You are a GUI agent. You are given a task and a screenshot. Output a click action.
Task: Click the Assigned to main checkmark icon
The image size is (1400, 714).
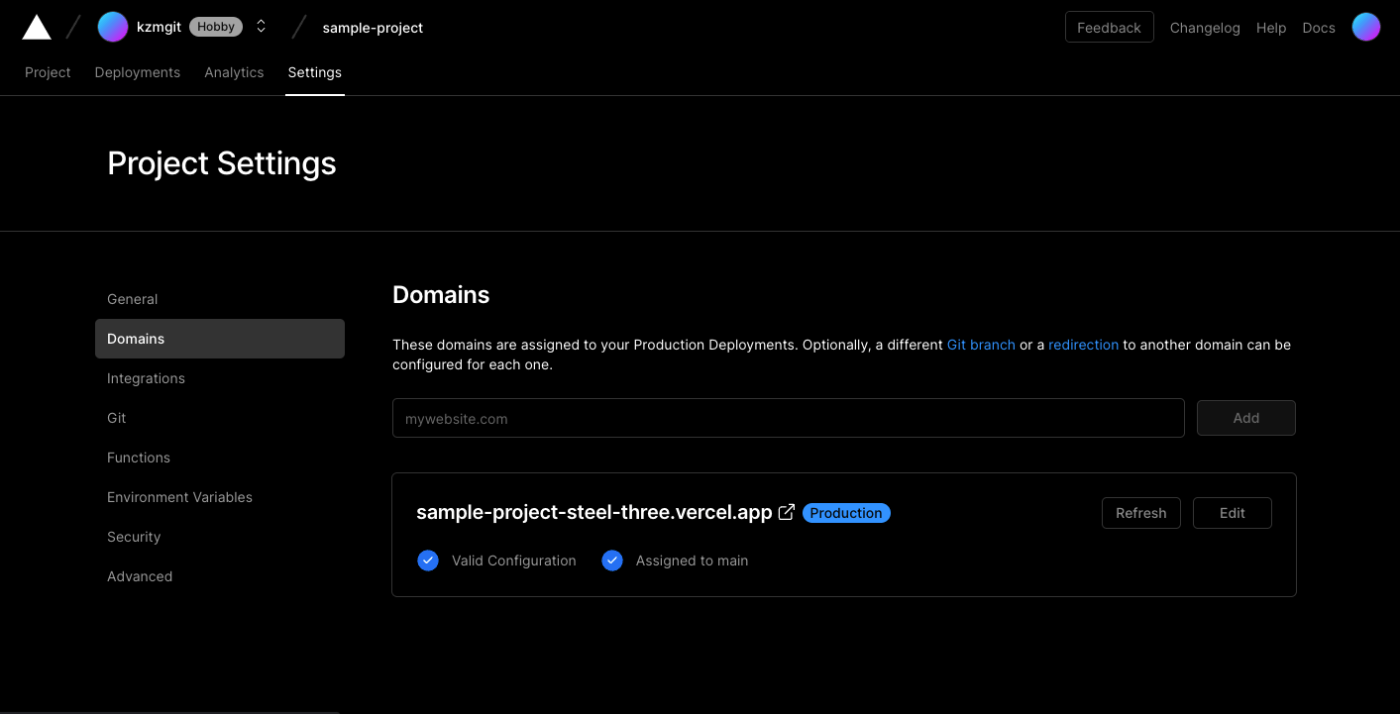(x=612, y=560)
